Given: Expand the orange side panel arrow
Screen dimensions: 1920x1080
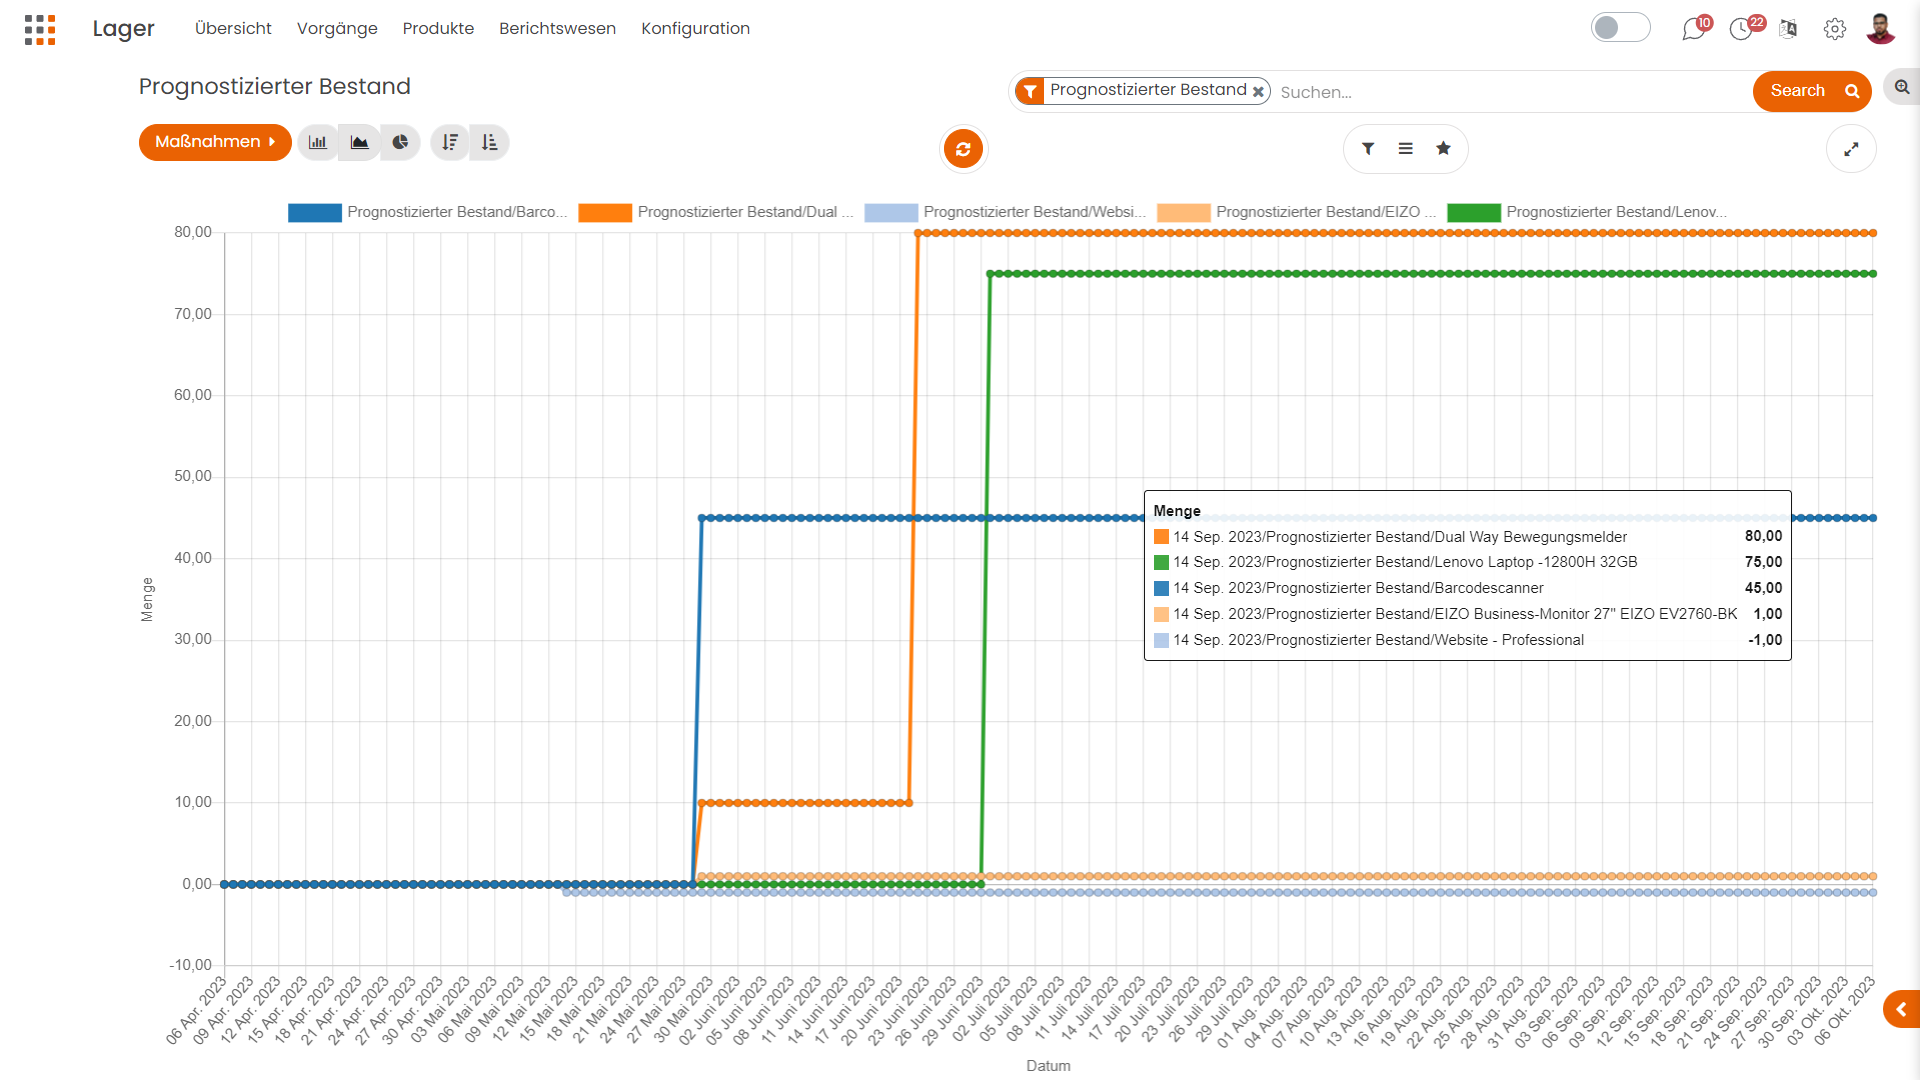Looking at the screenshot, I should pyautogui.click(x=1901, y=1010).
